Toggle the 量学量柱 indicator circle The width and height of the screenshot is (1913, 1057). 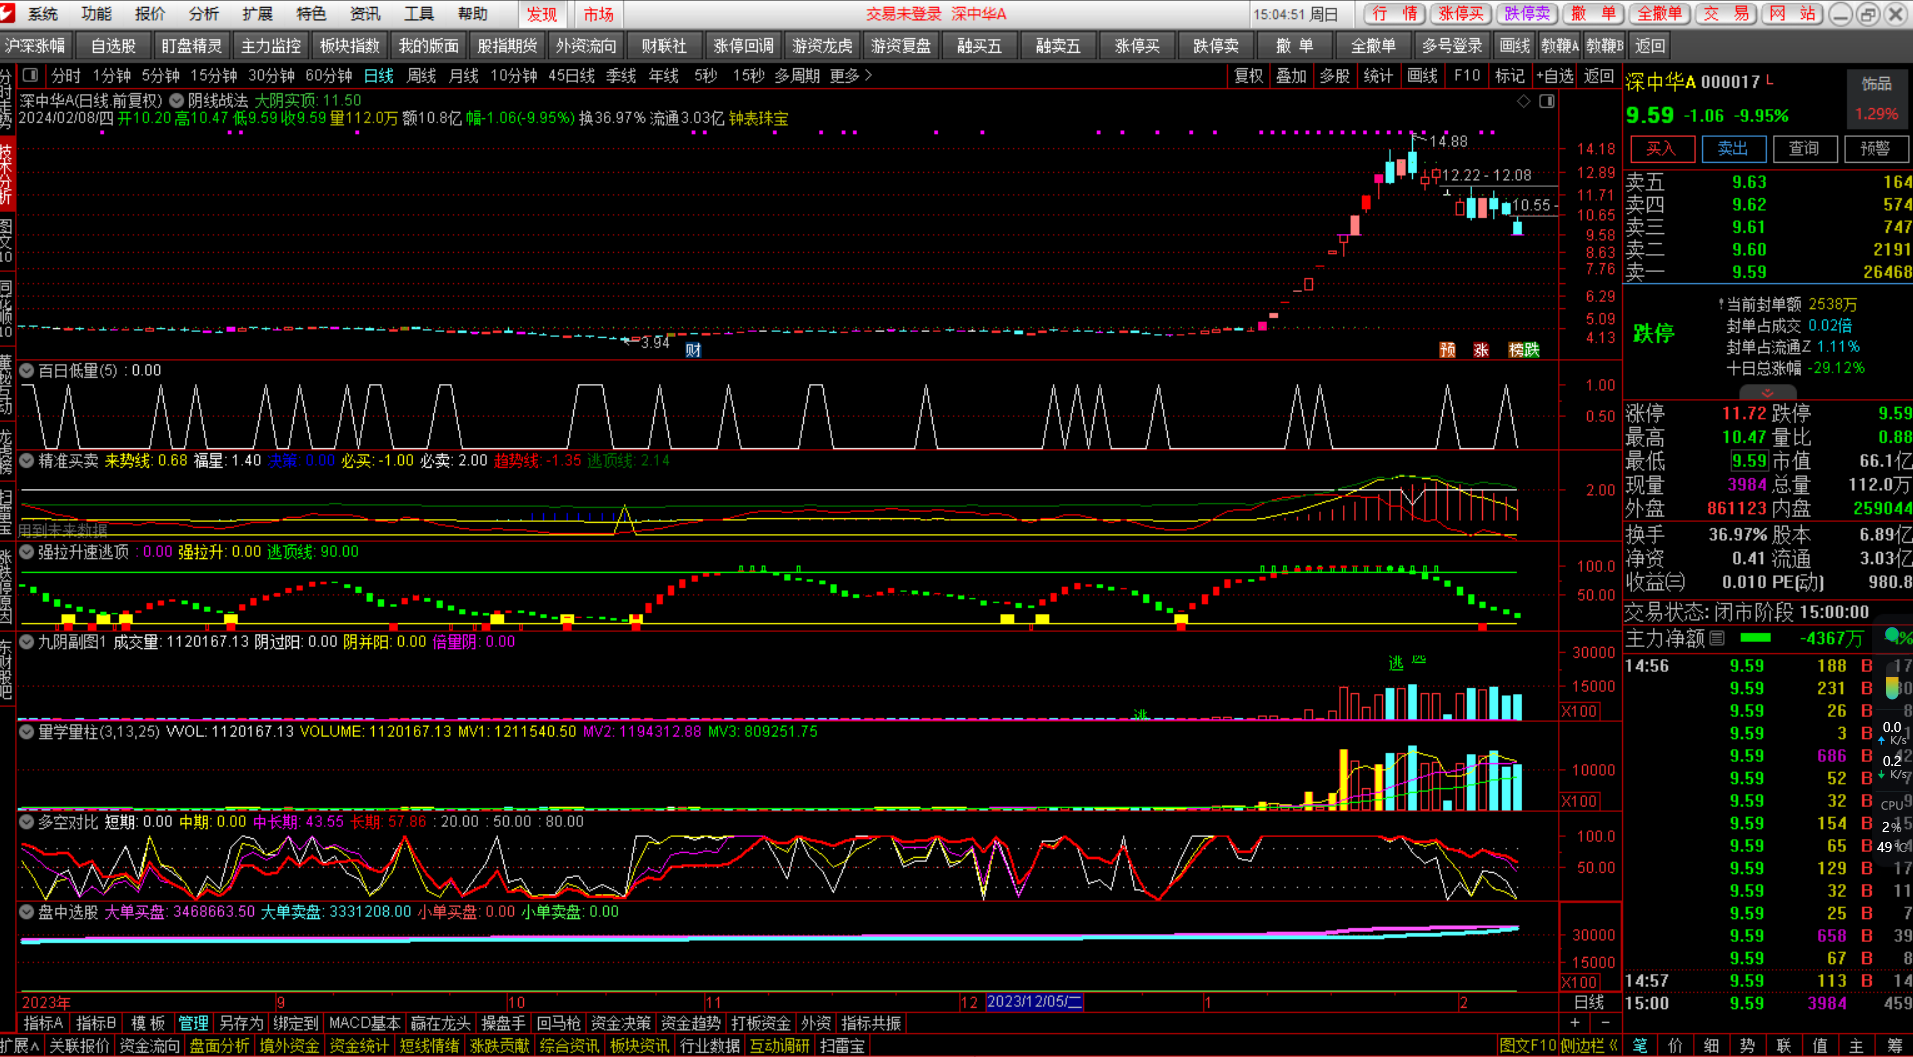[x=27, y=732]
